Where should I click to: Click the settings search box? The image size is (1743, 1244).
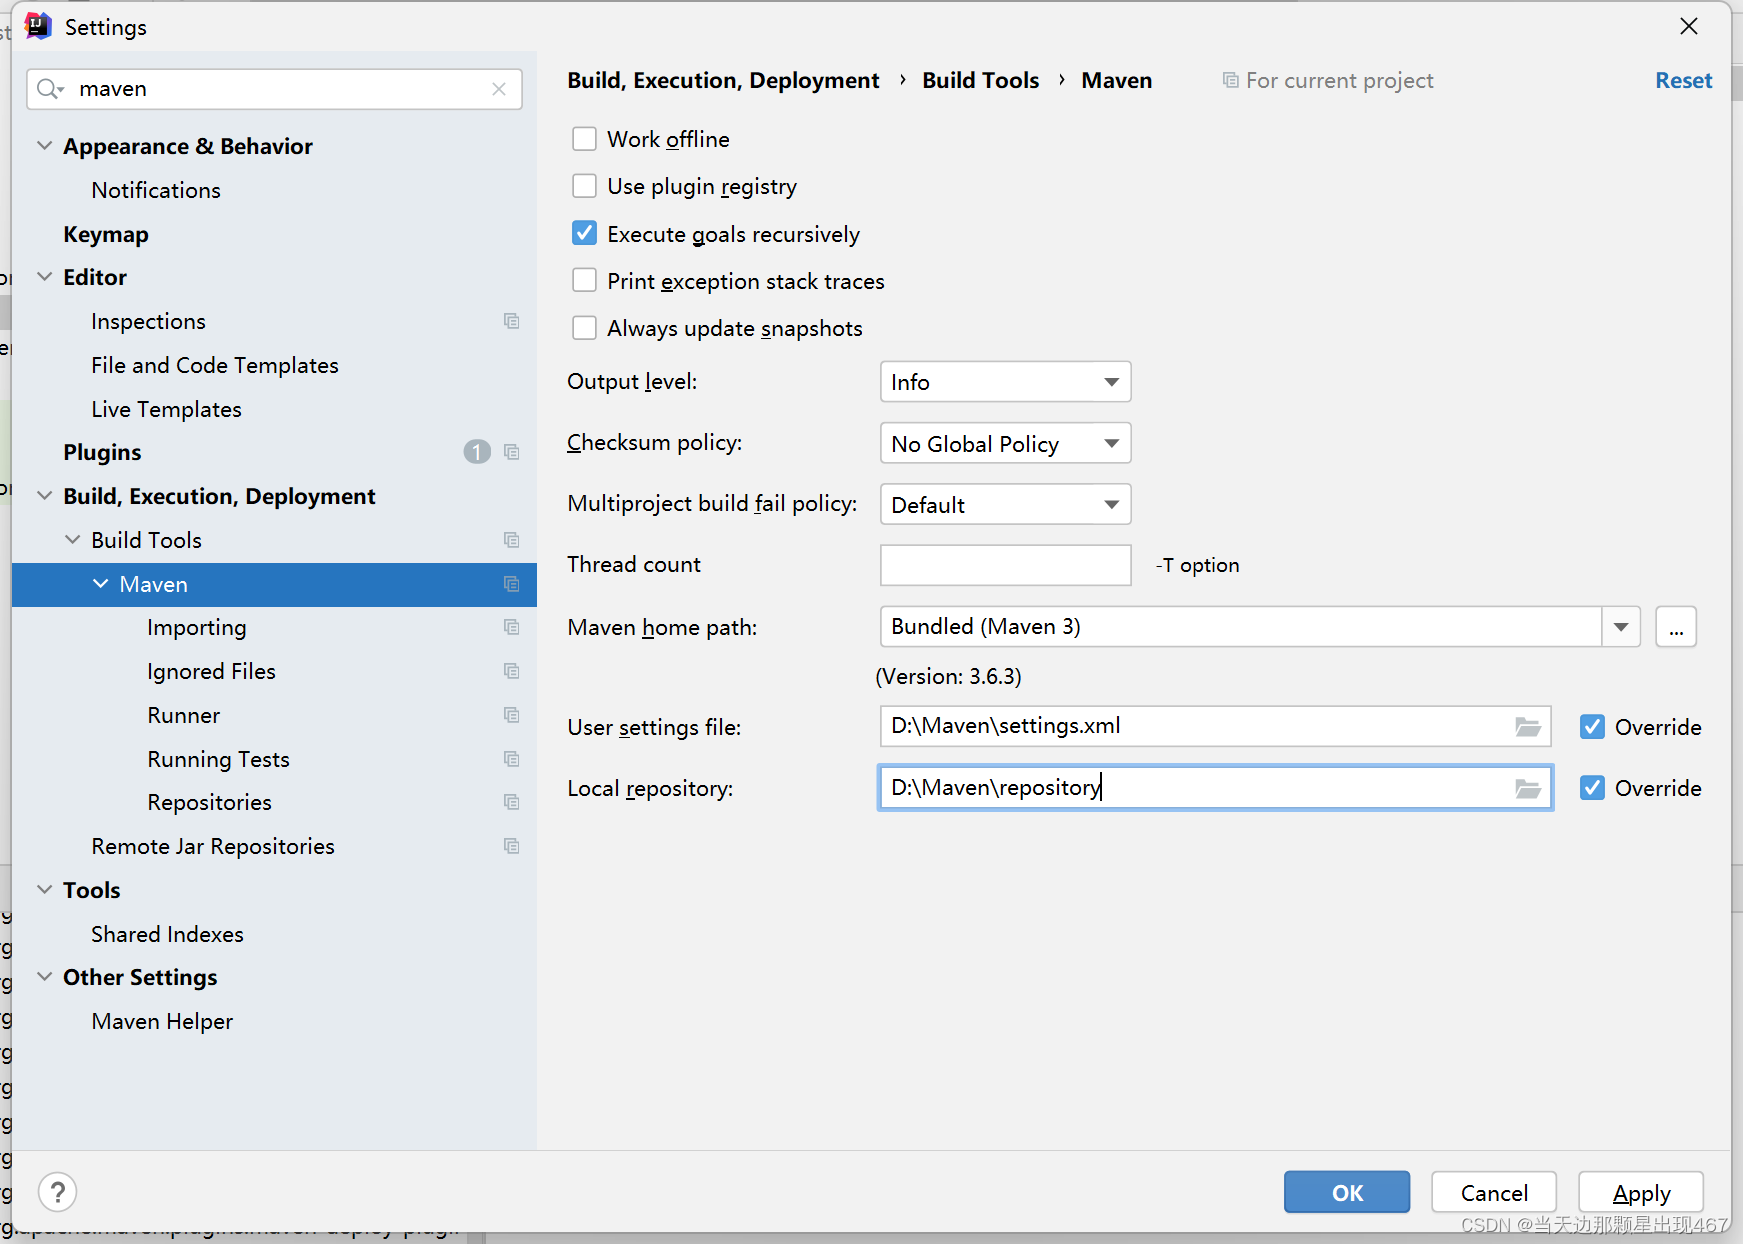click(274, 89)
